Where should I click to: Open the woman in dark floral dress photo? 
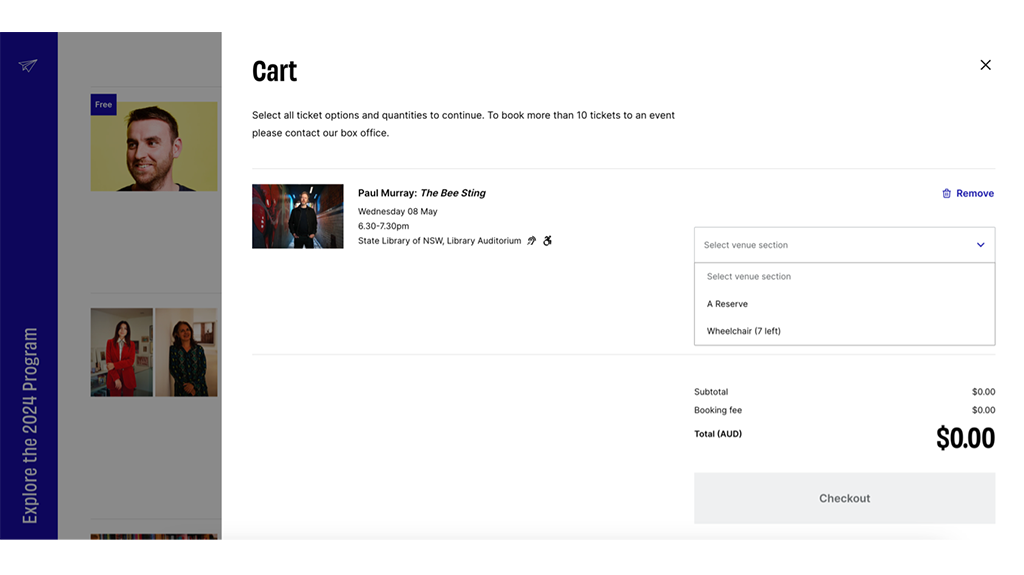click(186, 352)
